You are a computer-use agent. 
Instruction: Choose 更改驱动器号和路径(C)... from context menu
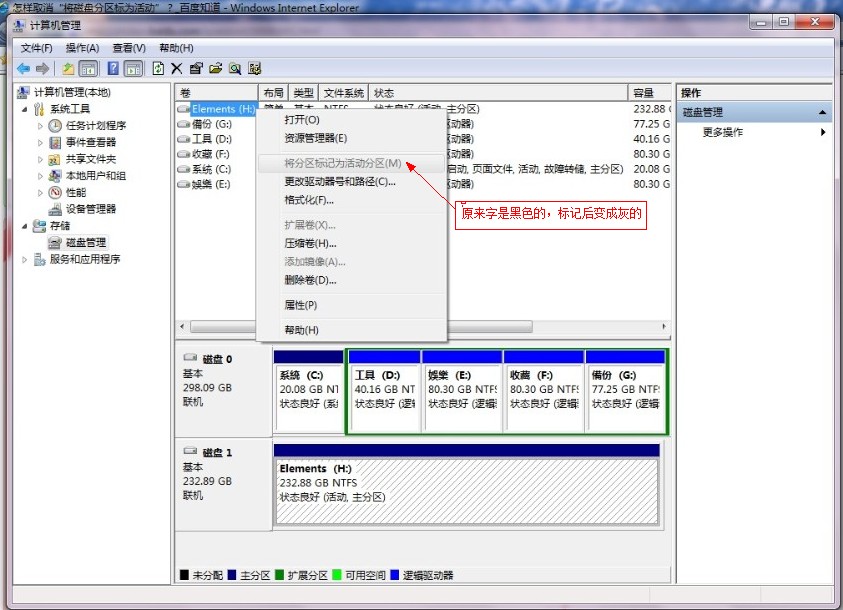(x=340, y=181)
